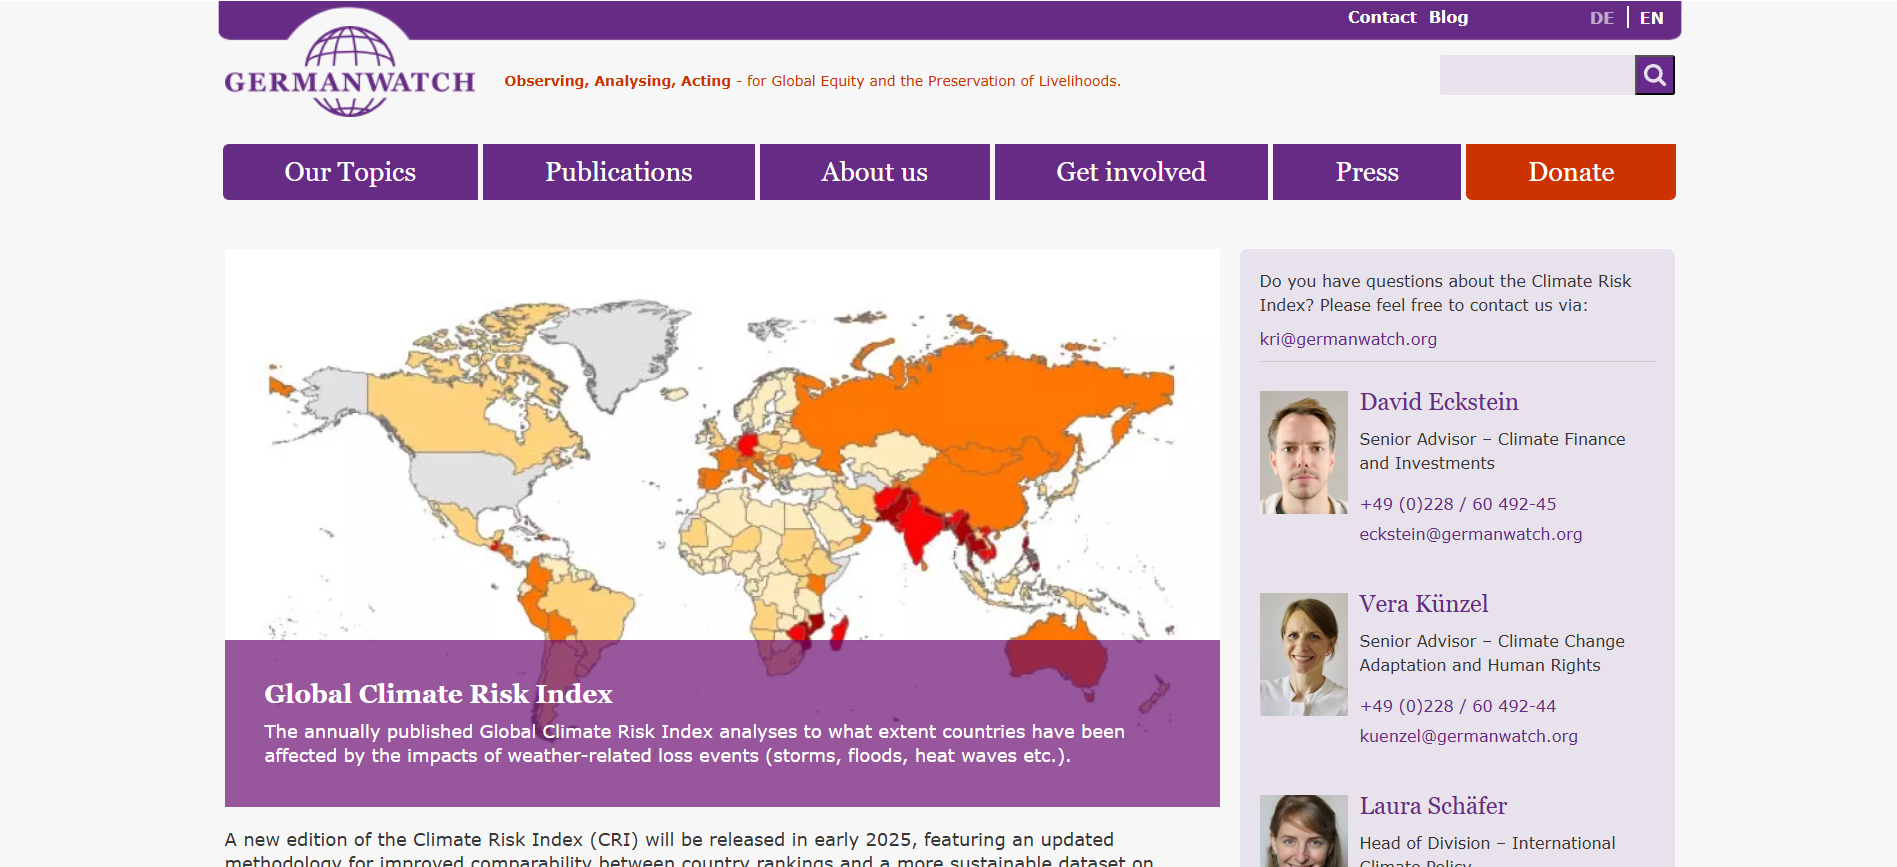Screen dimensions: 1897x867
Task: Click 'Senior Advisor – Climate Change Adaptation' text
Action: click(x=1492, y=653)
